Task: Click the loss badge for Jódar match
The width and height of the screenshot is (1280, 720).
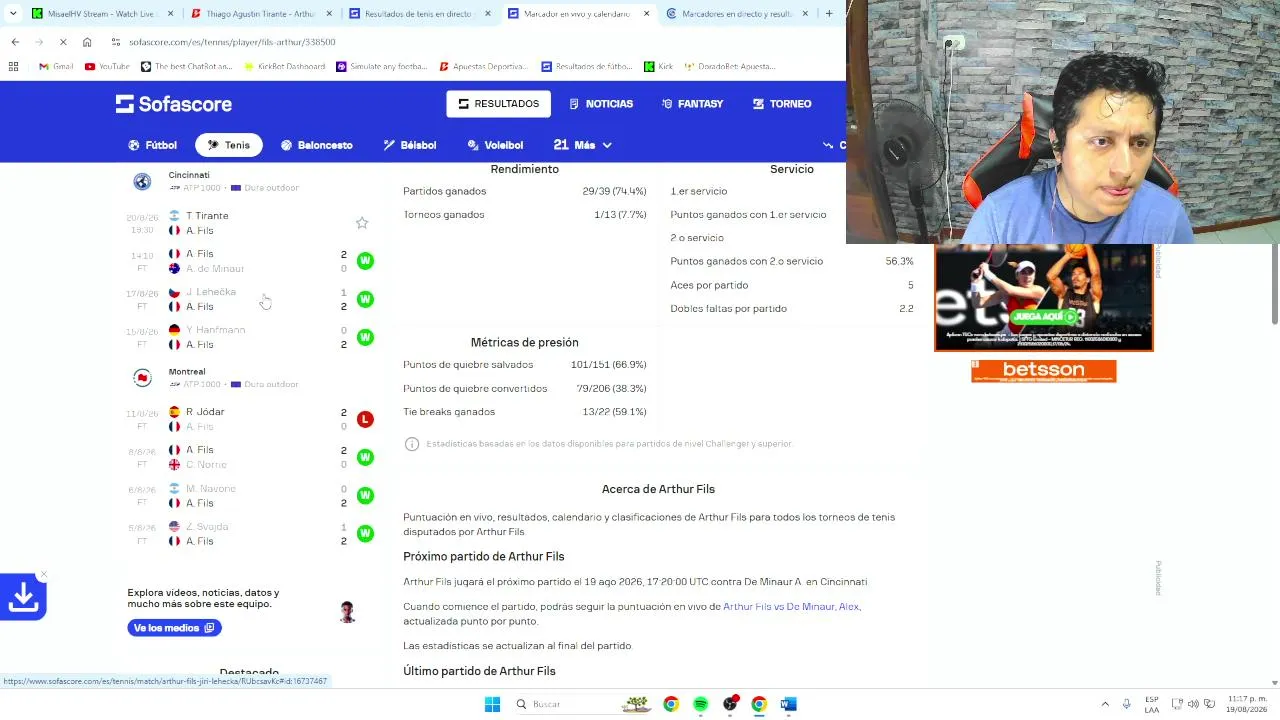Action: click(365, 419)
